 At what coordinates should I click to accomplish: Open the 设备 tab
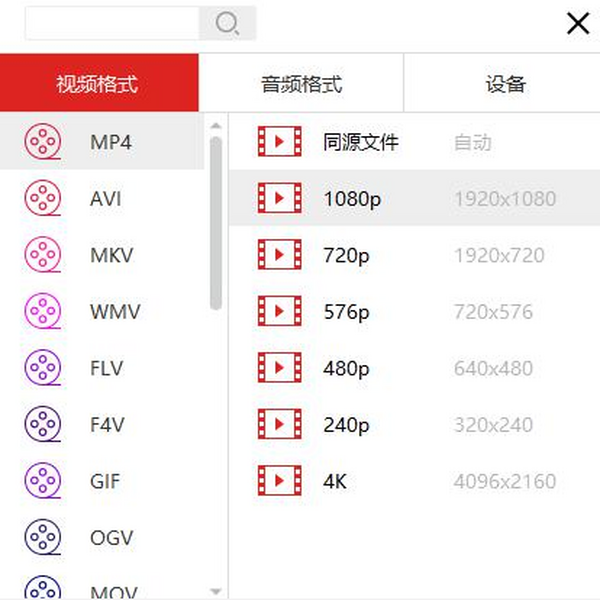coord(502,83)
